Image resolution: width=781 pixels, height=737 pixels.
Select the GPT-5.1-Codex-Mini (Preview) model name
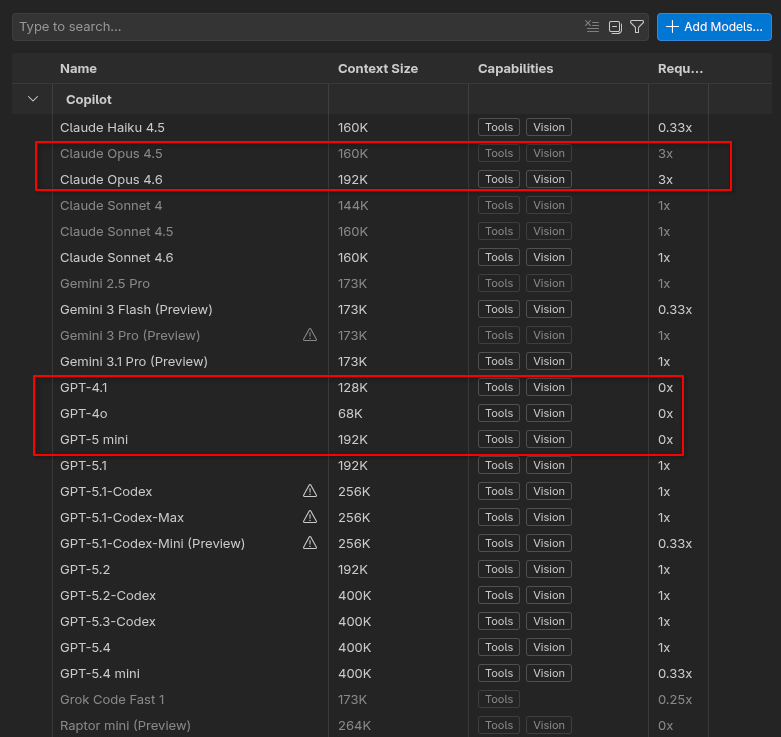pyautogui.click(x=152, y=543)
